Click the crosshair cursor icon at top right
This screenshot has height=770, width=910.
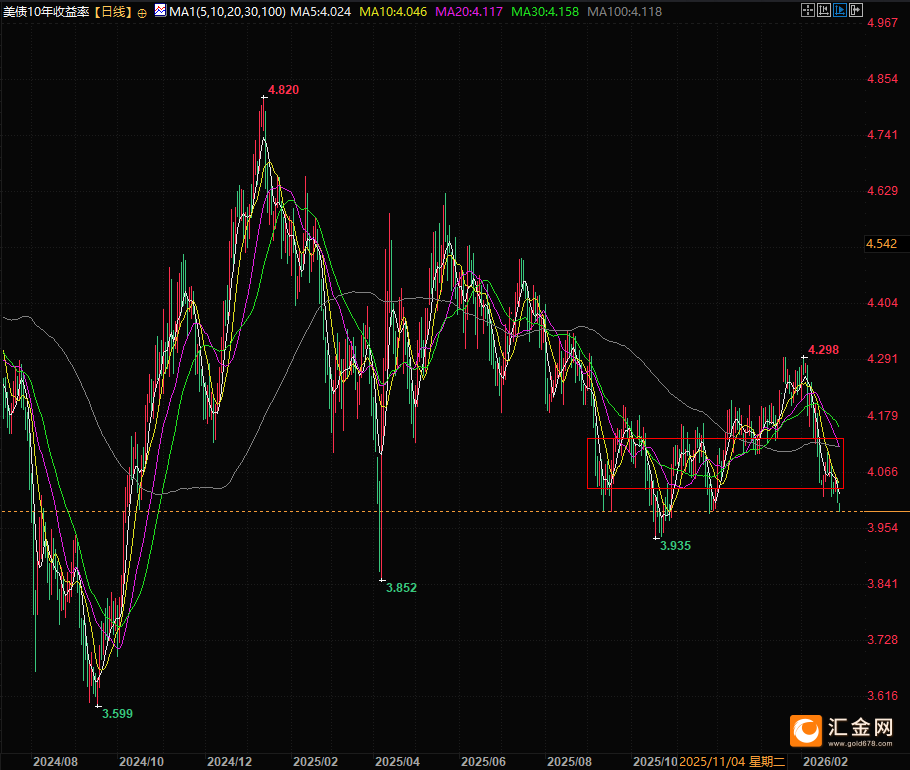pos(808,12)
